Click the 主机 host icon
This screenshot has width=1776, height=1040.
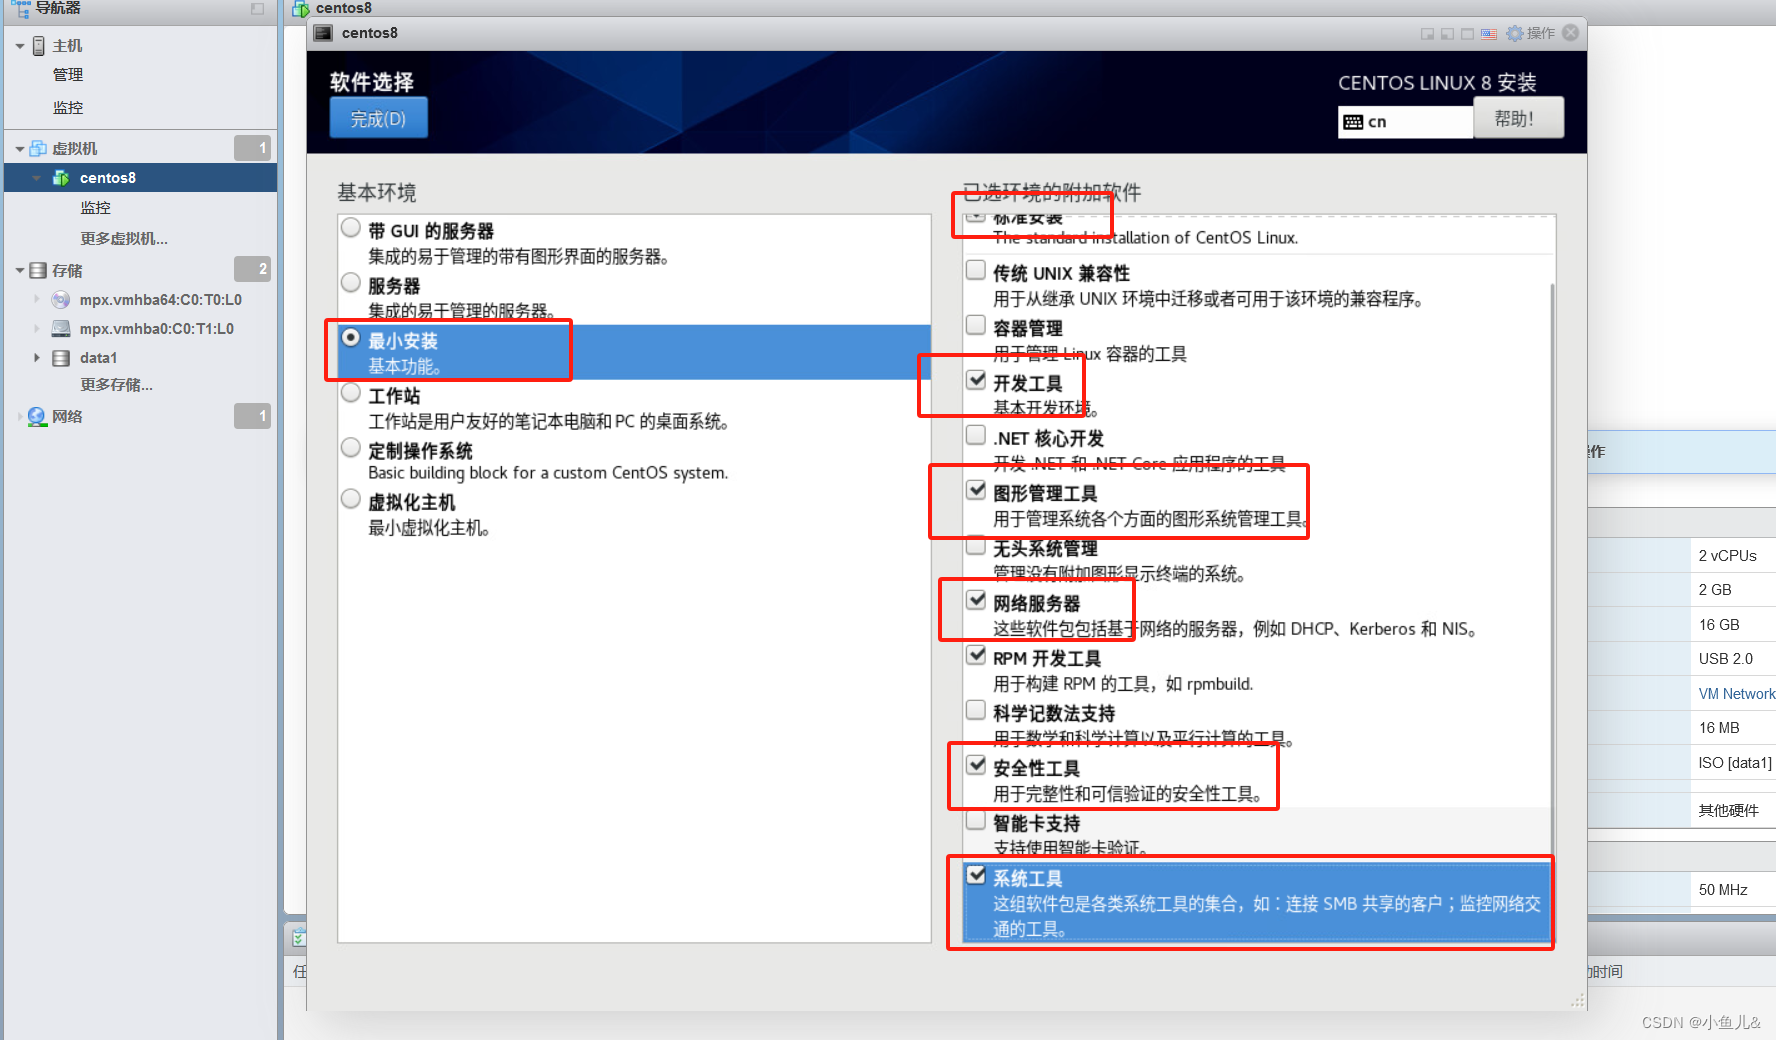pos(39,46)
